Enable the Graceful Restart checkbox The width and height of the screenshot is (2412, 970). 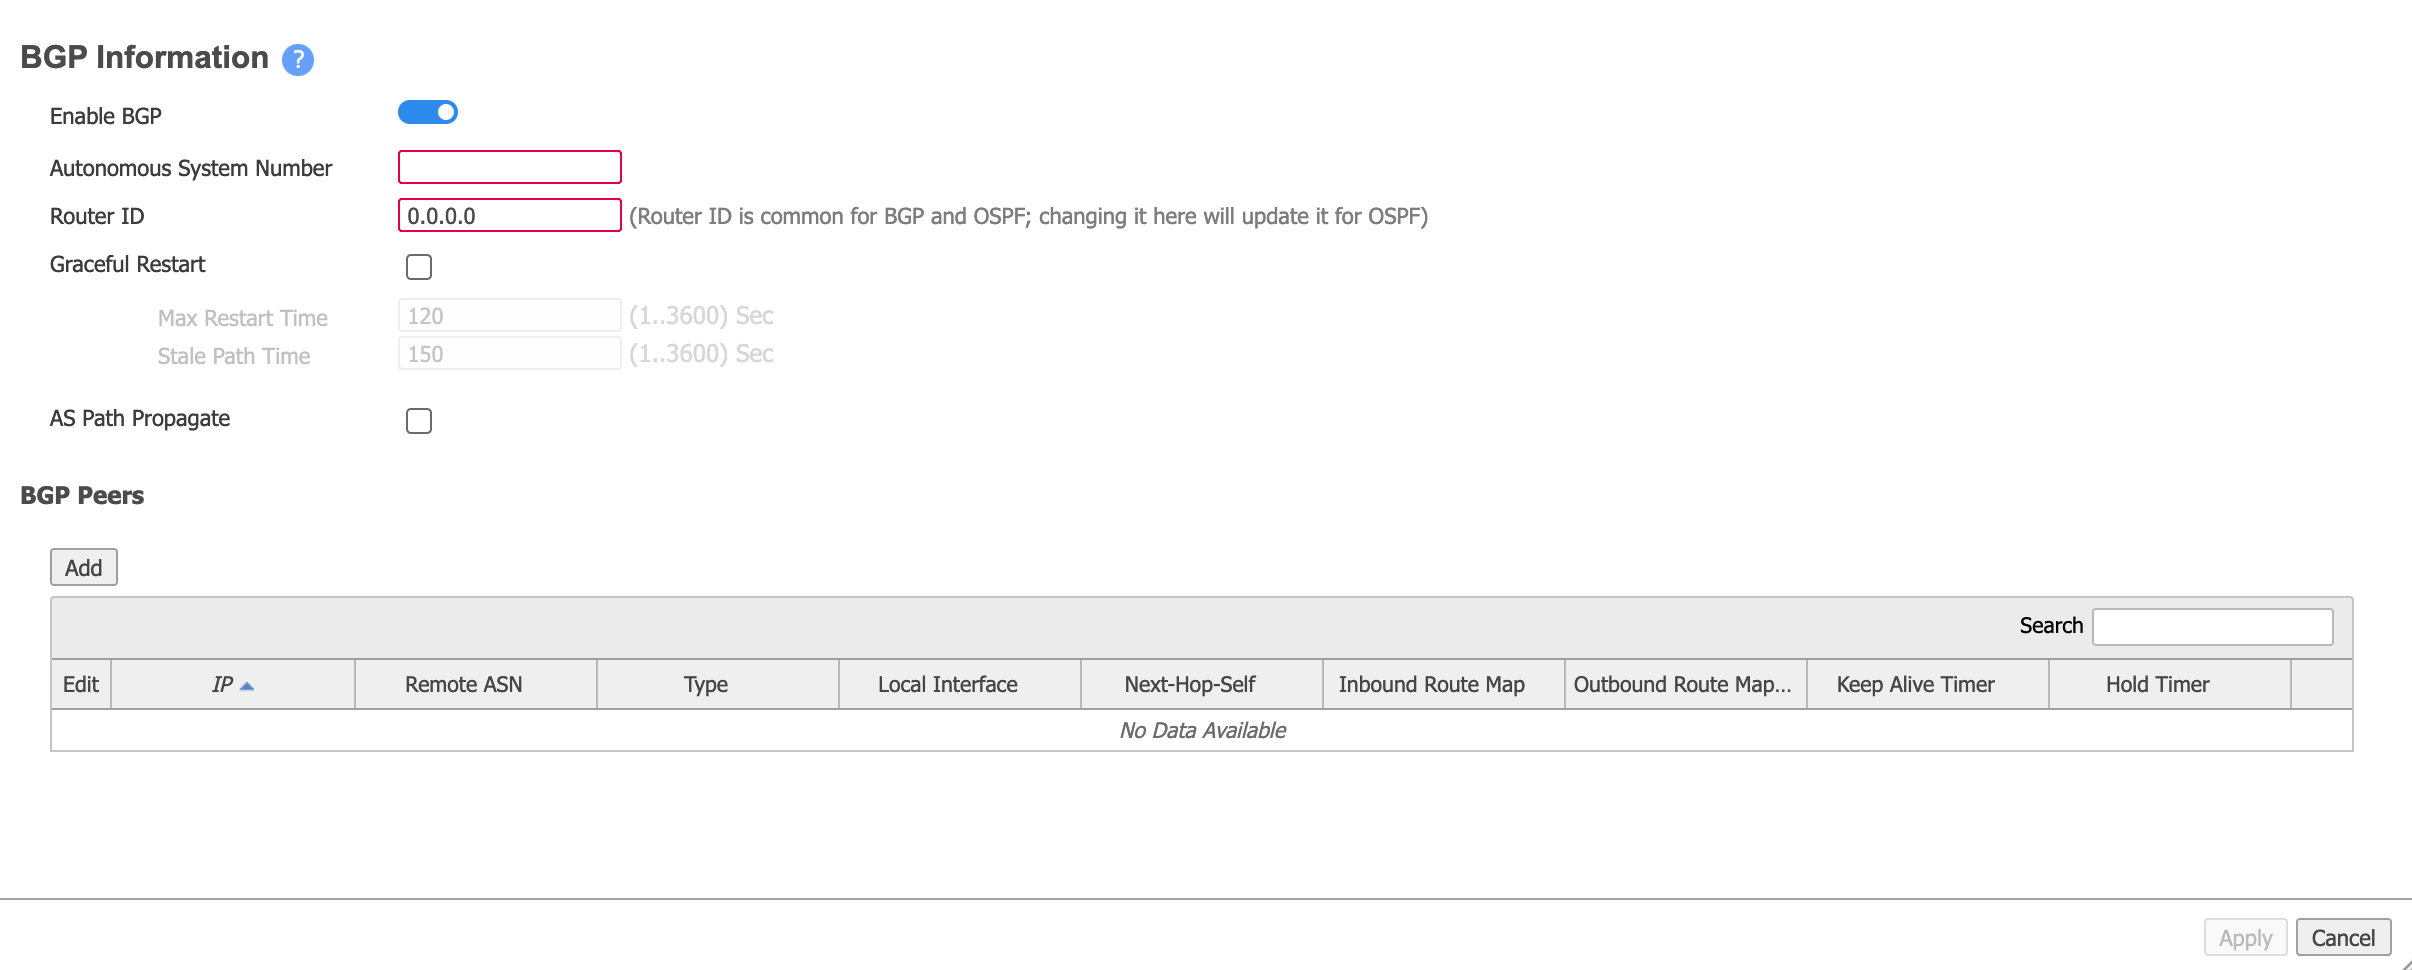pyautogui.click(x=419, y=266)
